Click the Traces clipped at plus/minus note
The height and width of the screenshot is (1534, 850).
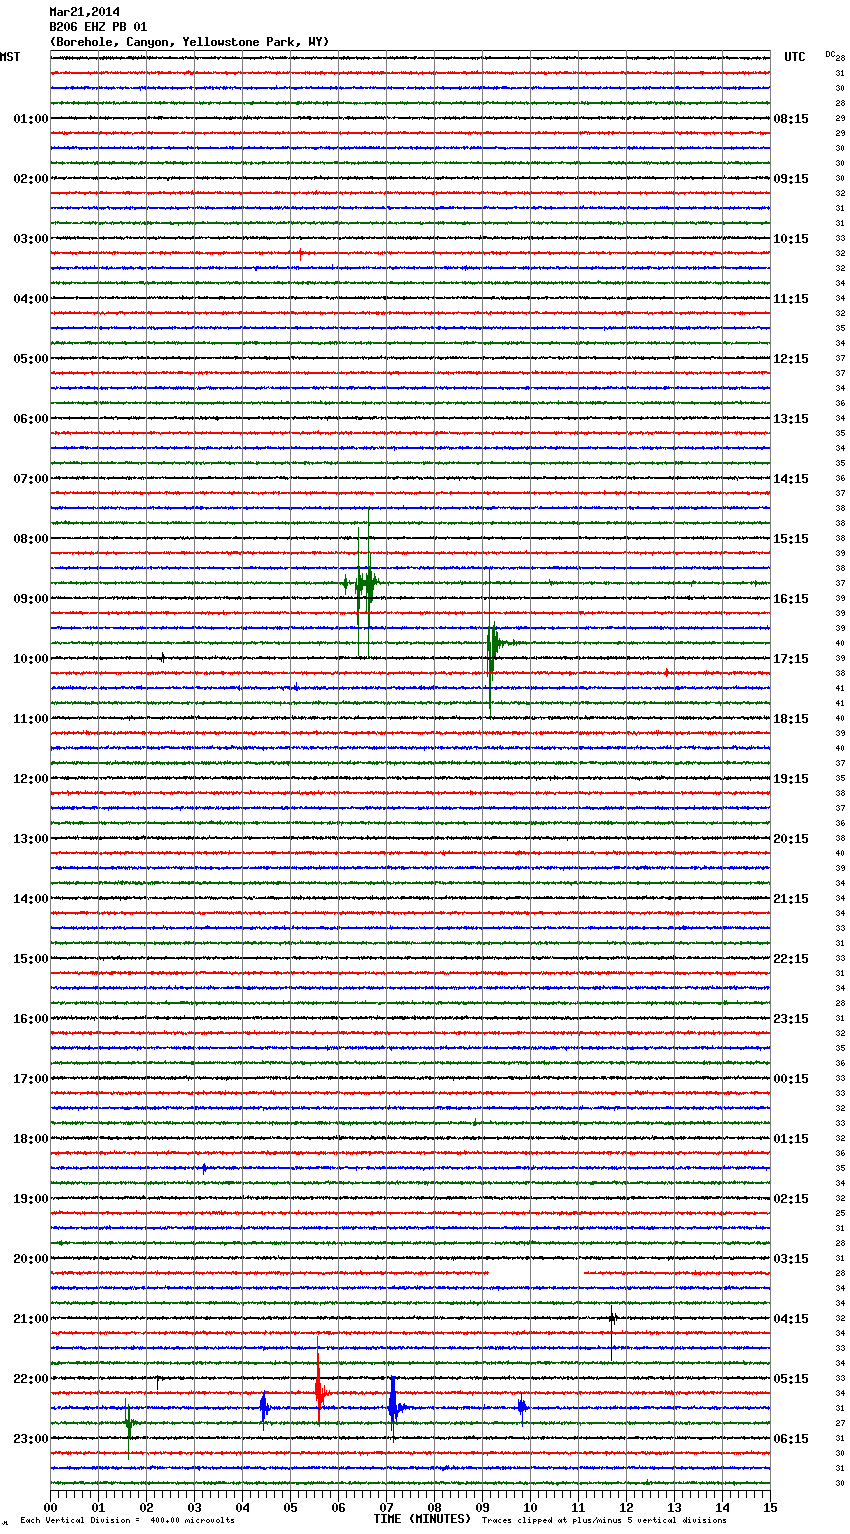604,1520
